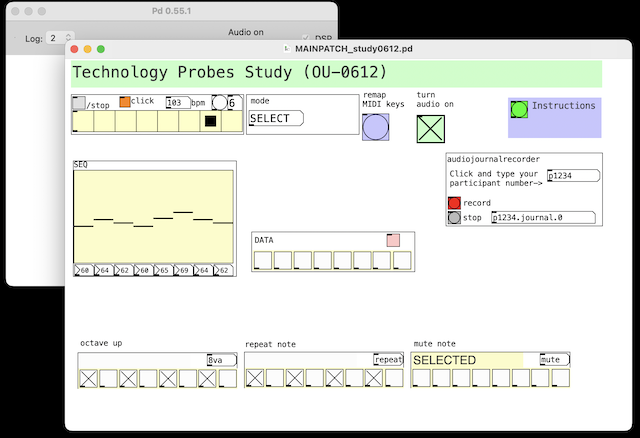
Task: Click the number box showing 6
Action: pyautogui.click(x=234, y=103)
